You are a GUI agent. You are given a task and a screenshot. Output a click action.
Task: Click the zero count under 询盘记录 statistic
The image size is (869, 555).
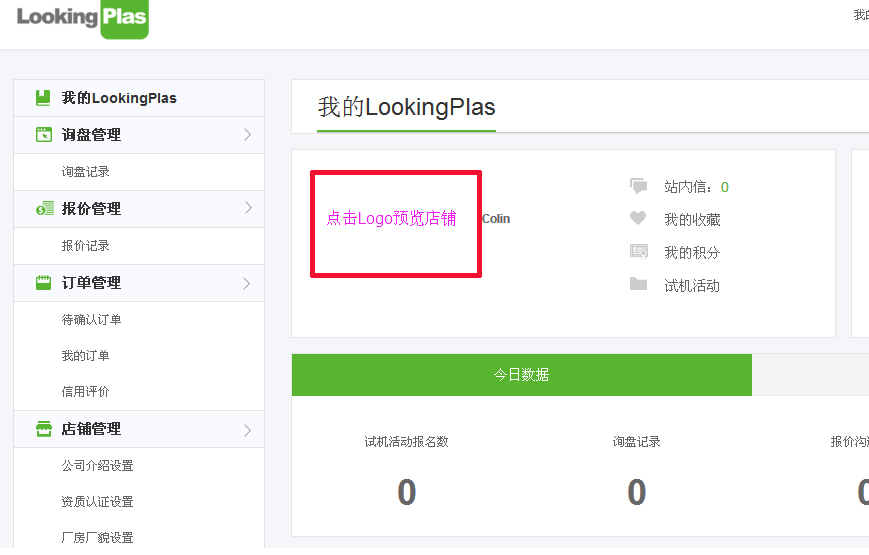click(x=637, y=492)
